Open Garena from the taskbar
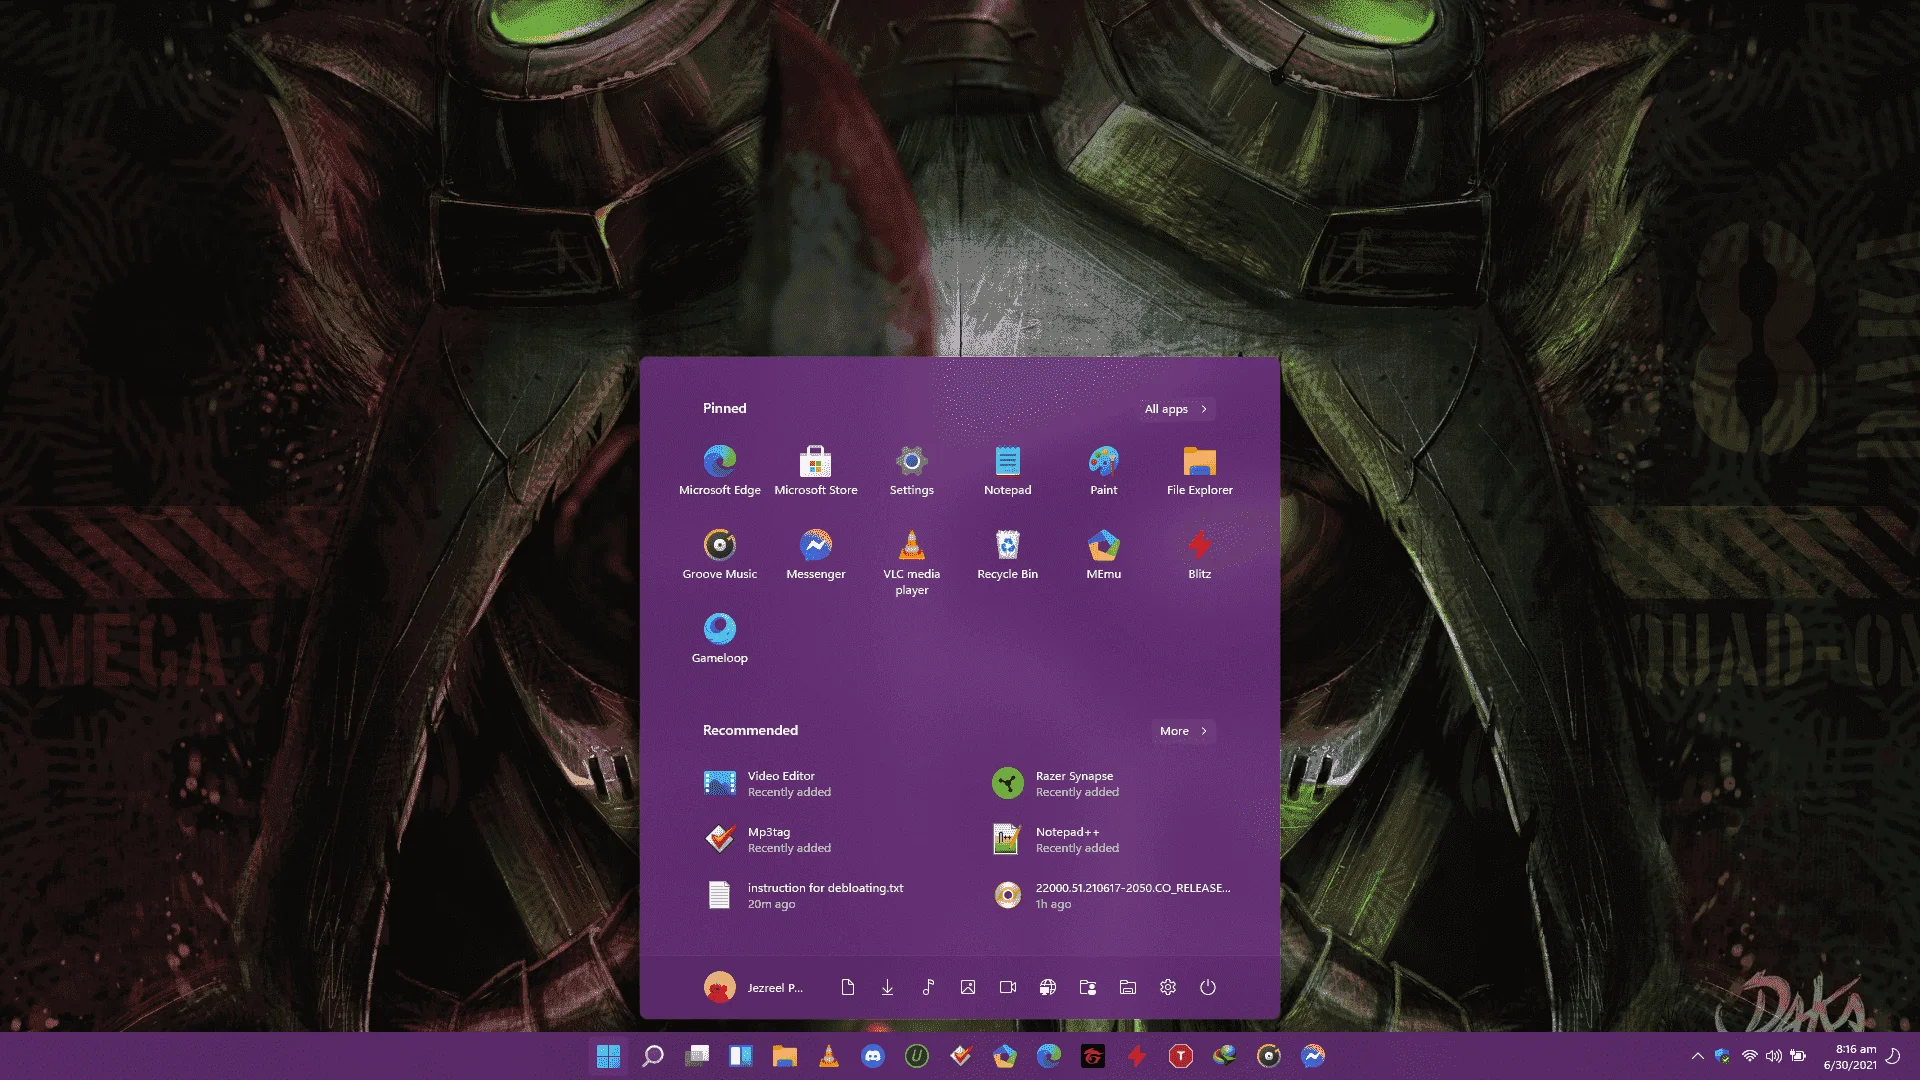The height and width of the screenshot is (1080, 1920). 1093,1056
